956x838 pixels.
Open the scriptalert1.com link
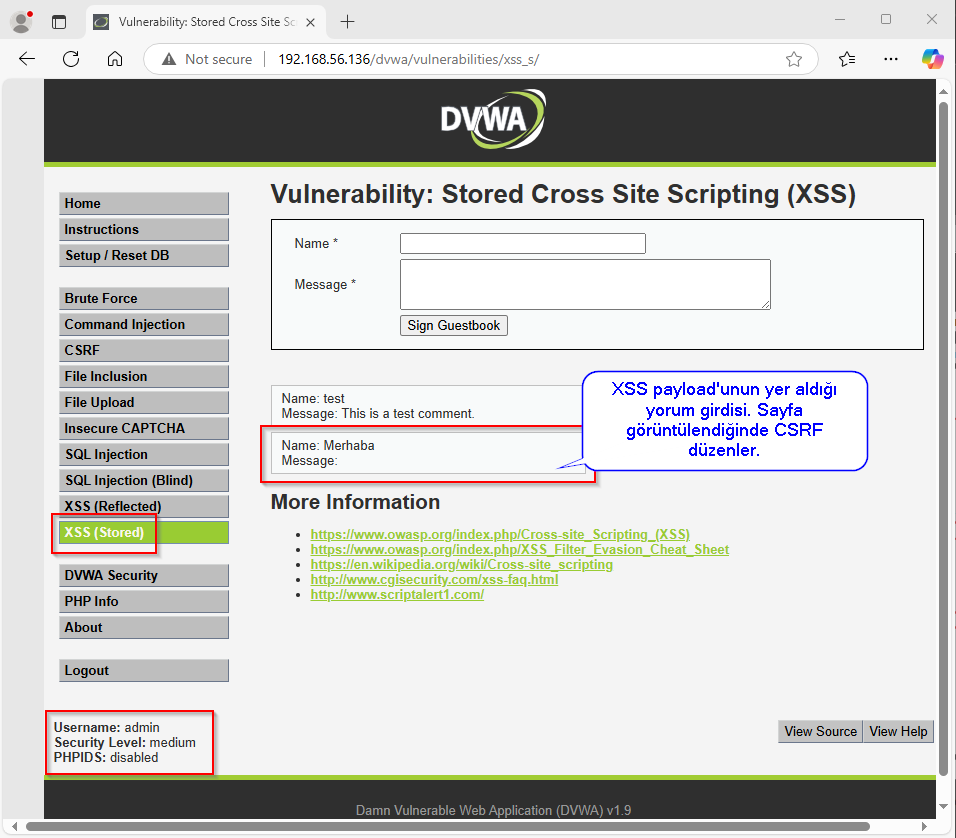[x=397, y=595]
